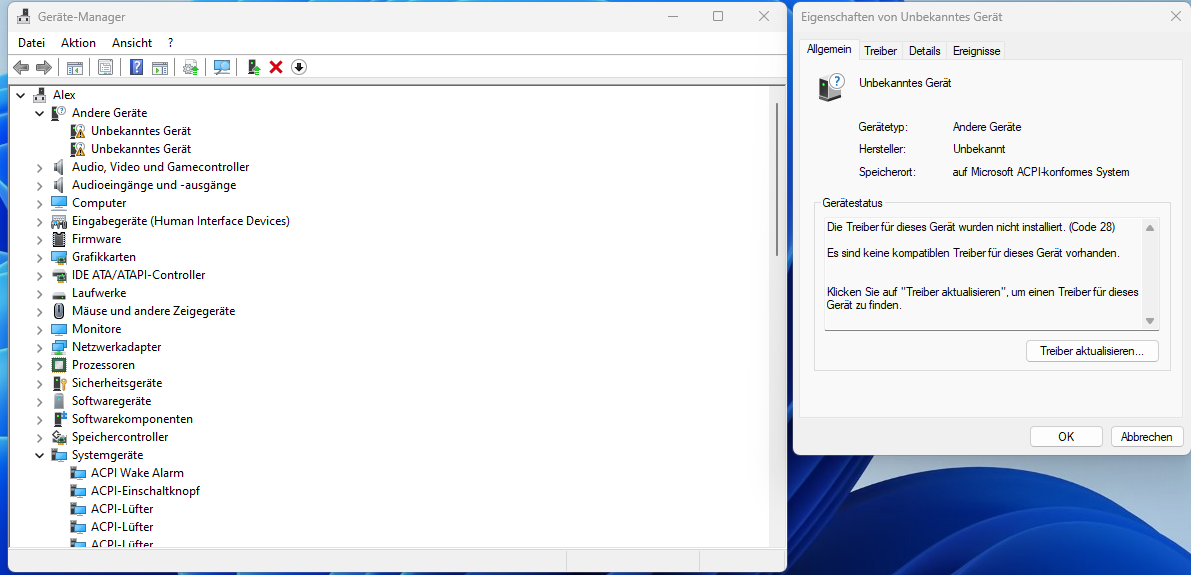
Task: Collapse the Andere Geräte category
Action: pyautogui.click(x=39, y=113)
